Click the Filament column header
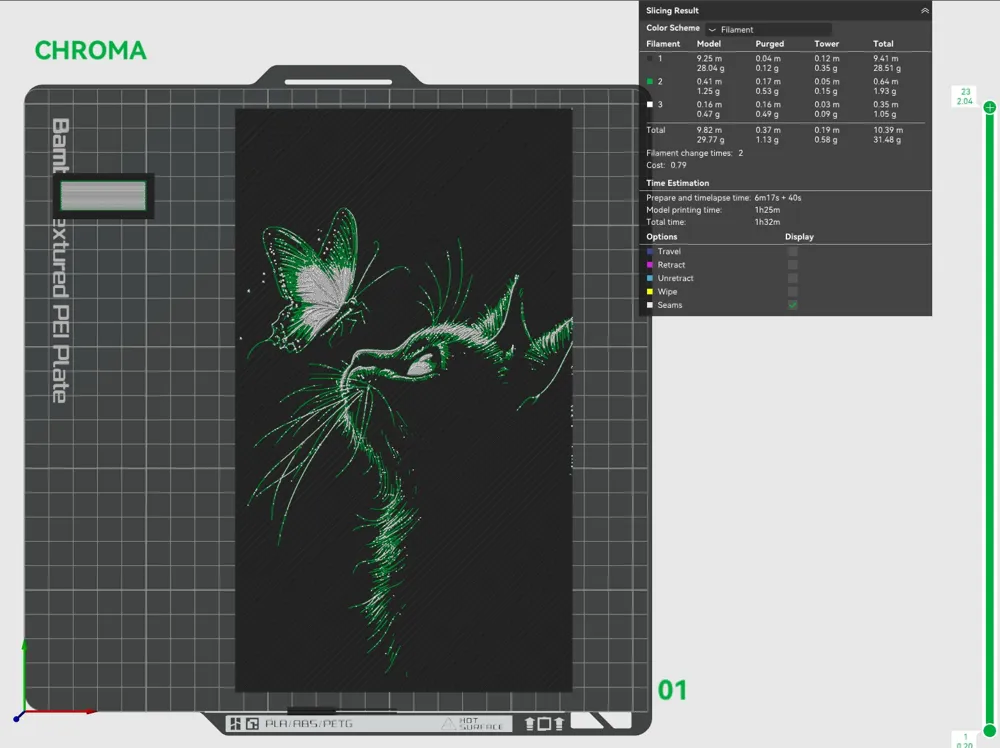This screenshot has height=748, width=1000. [x=663, y=44]
